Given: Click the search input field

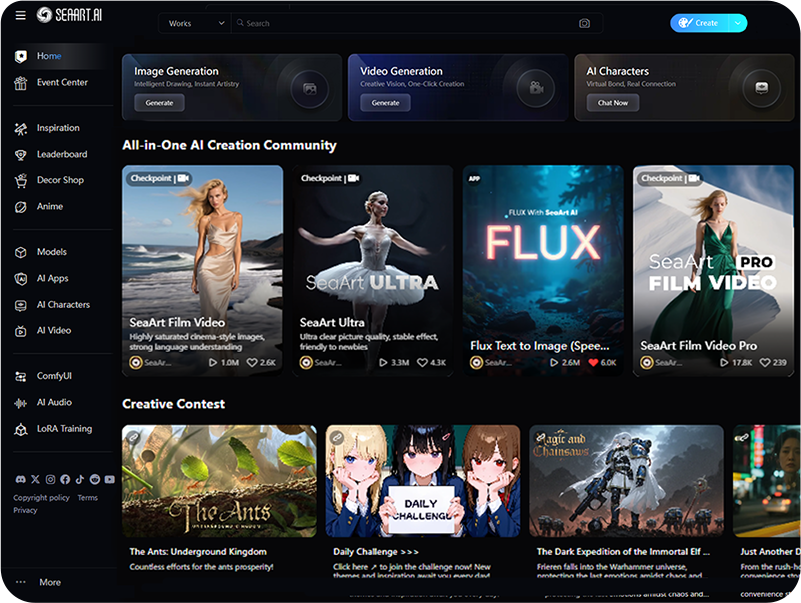Looking at the screenshot, I should [x=400, y=23].
